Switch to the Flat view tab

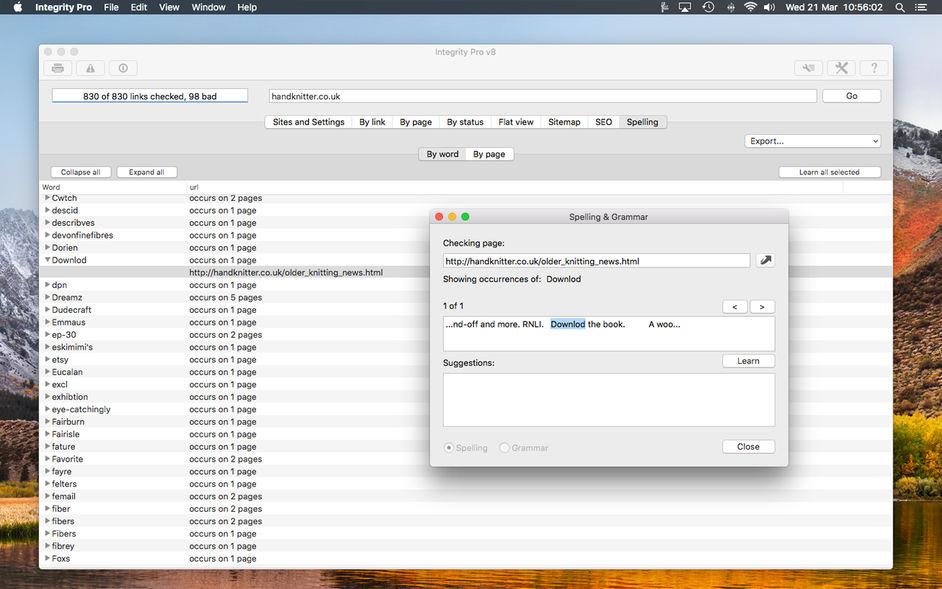pos(515,122)
